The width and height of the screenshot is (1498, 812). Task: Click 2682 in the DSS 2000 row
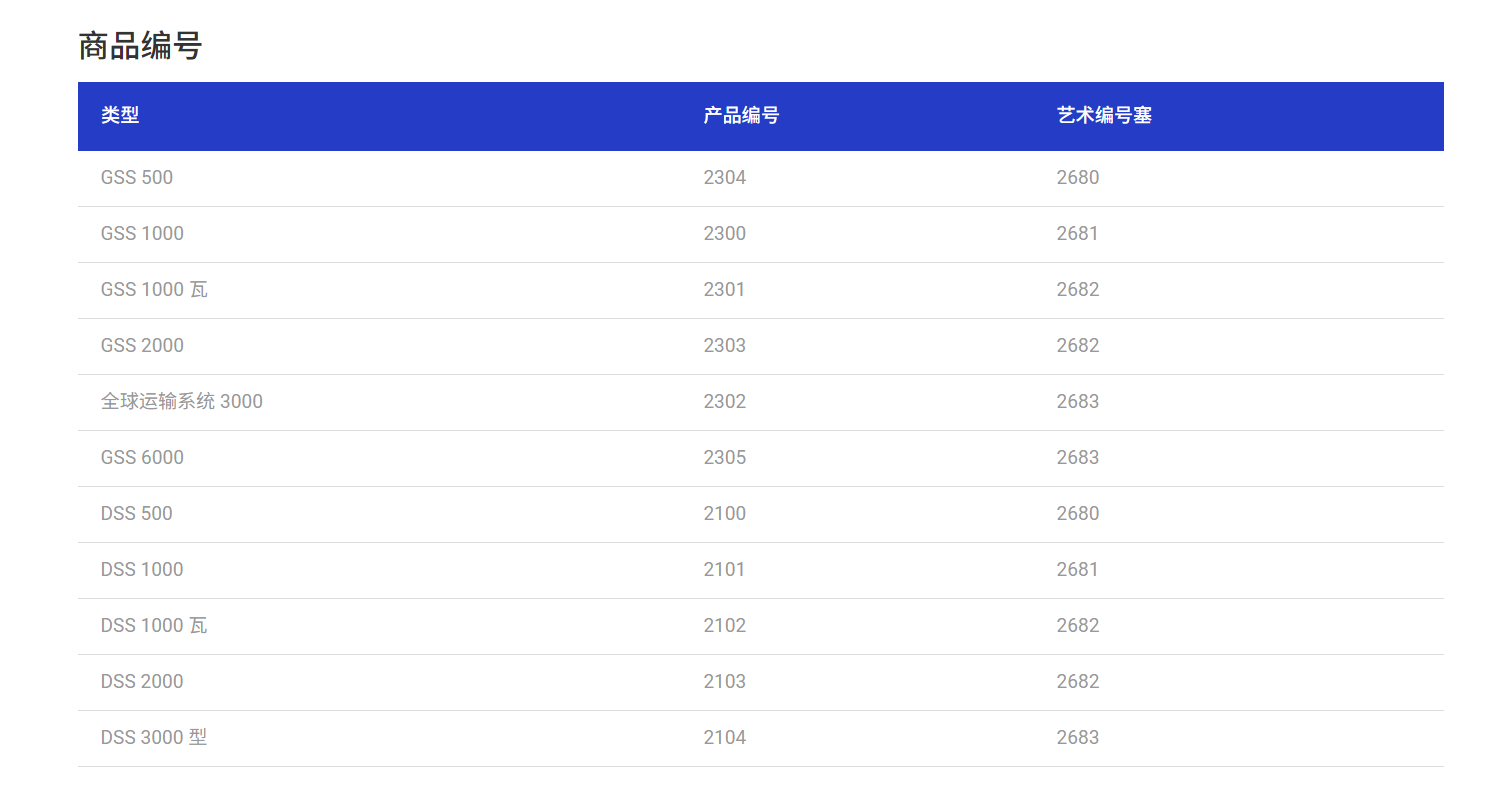point(1078,682)
